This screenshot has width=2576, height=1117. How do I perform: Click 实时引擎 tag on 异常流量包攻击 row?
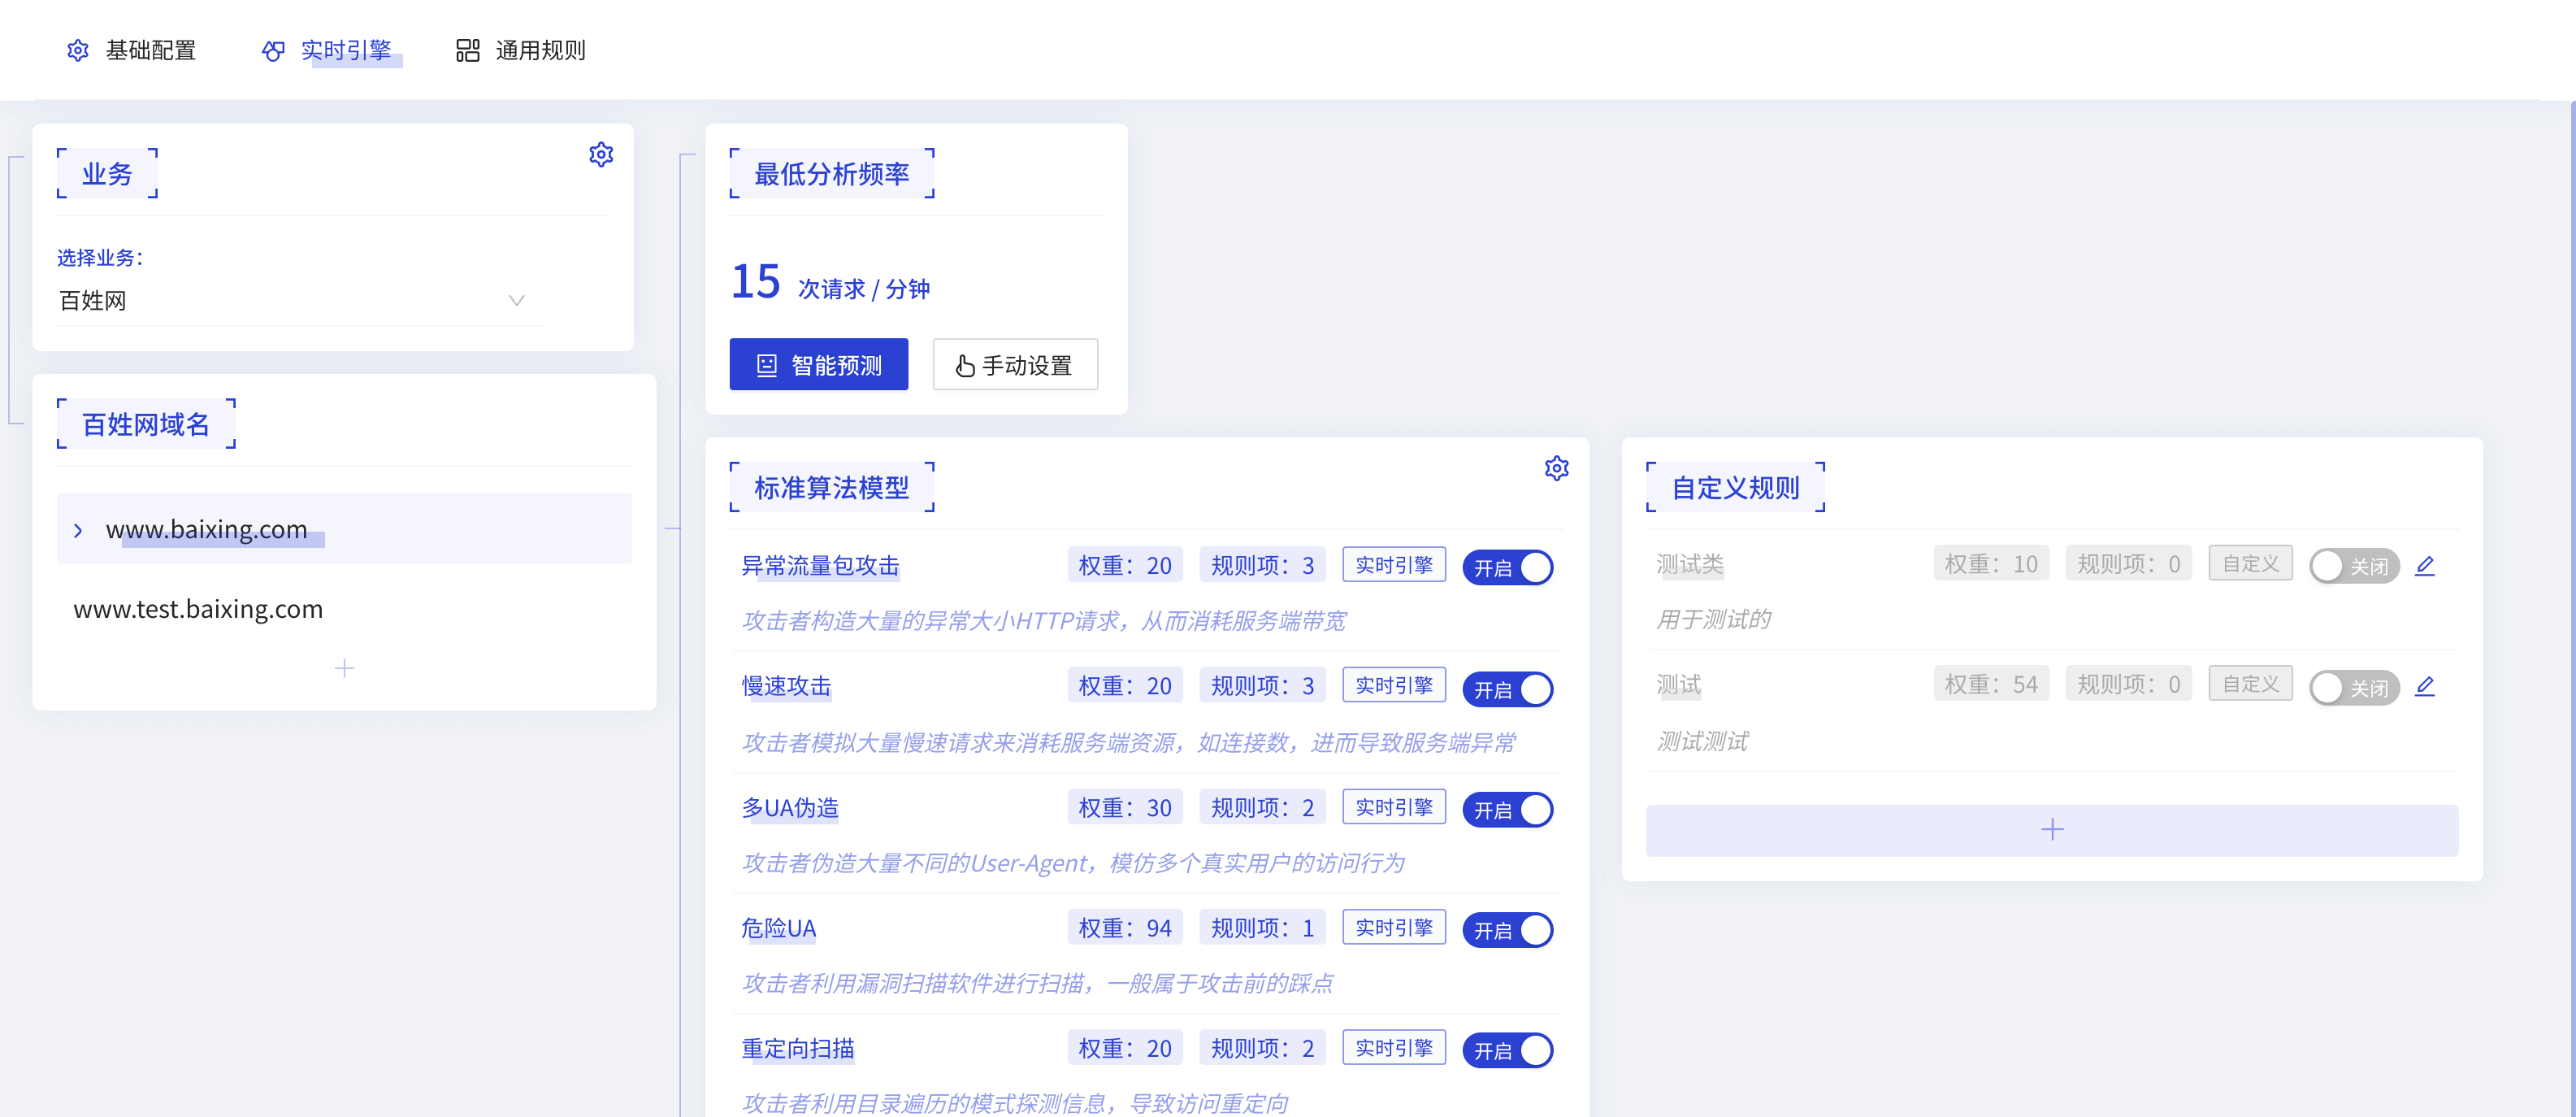[x=1393, y=565]
